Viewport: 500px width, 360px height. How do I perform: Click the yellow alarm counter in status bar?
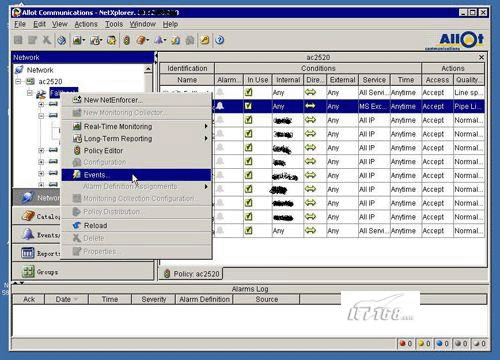tap(424, 344)
